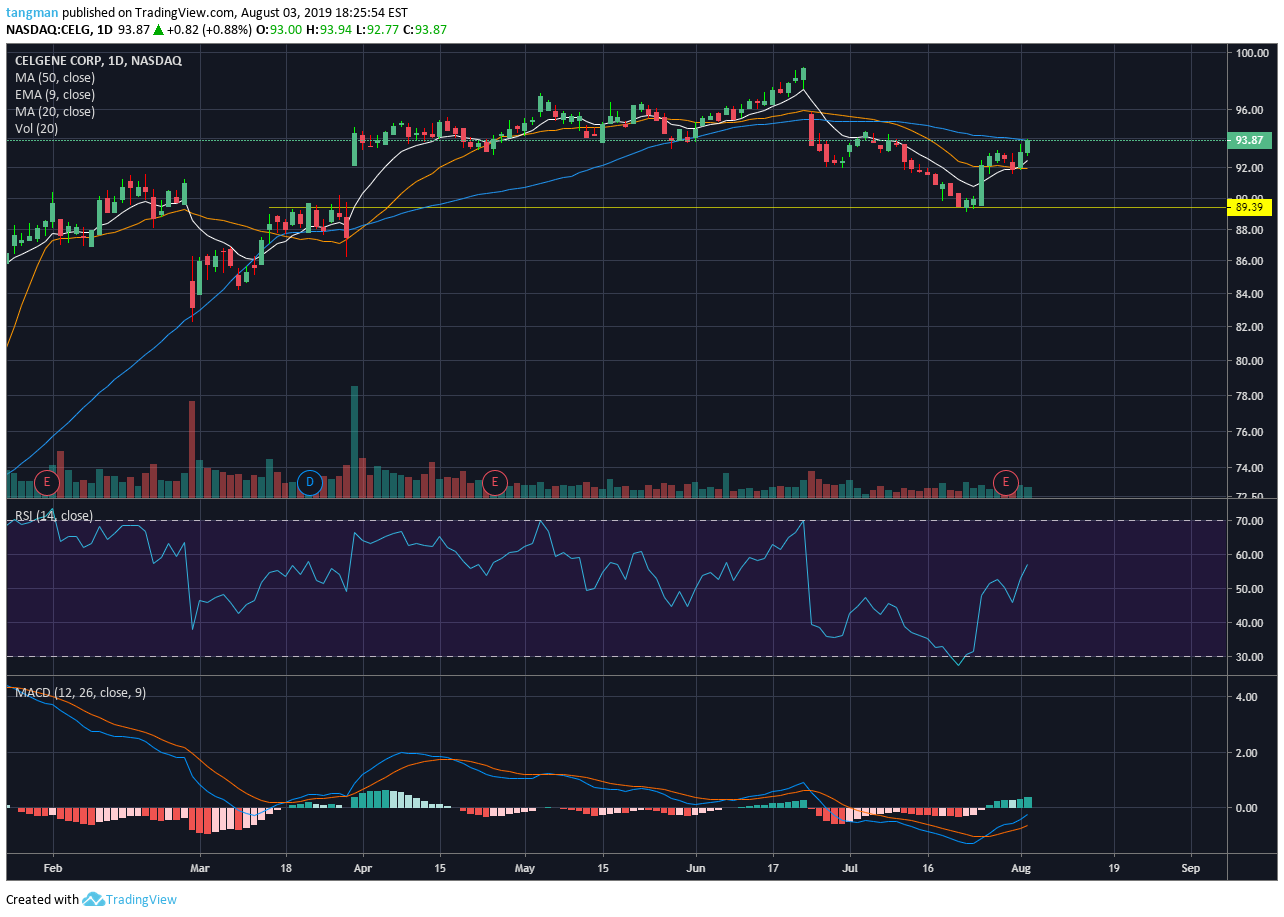This screenshot has height=917, width=1284.
Task: Click the O:93.00 open value in header
Action: 277,30
